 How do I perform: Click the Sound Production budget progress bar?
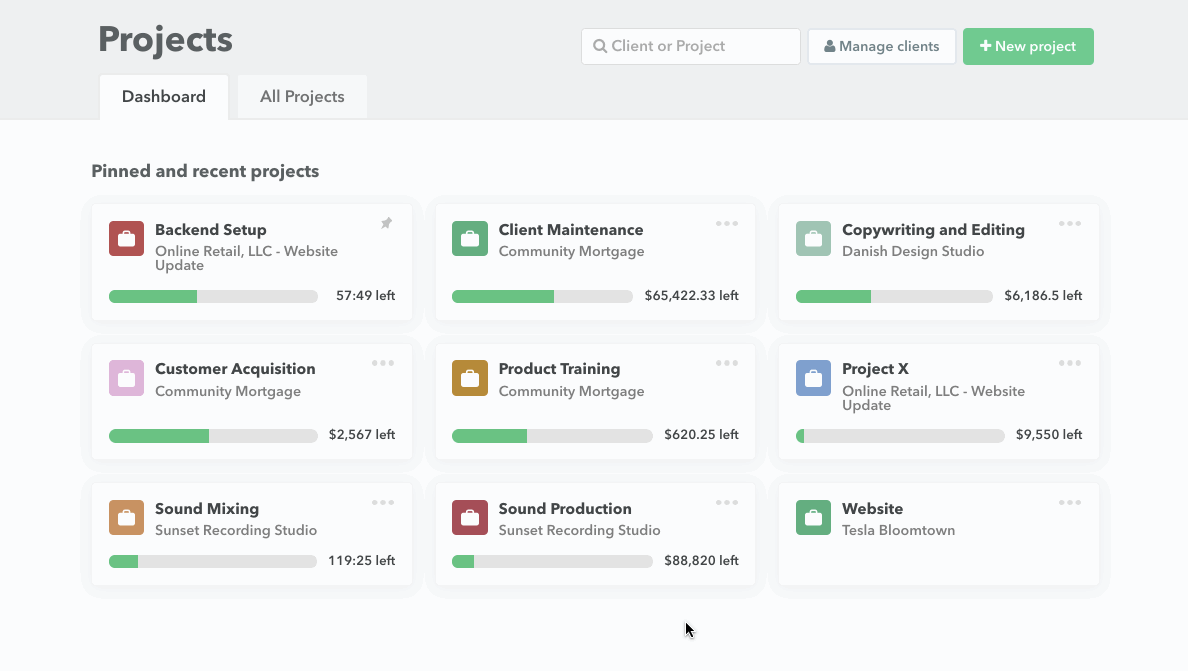(552, 561)
